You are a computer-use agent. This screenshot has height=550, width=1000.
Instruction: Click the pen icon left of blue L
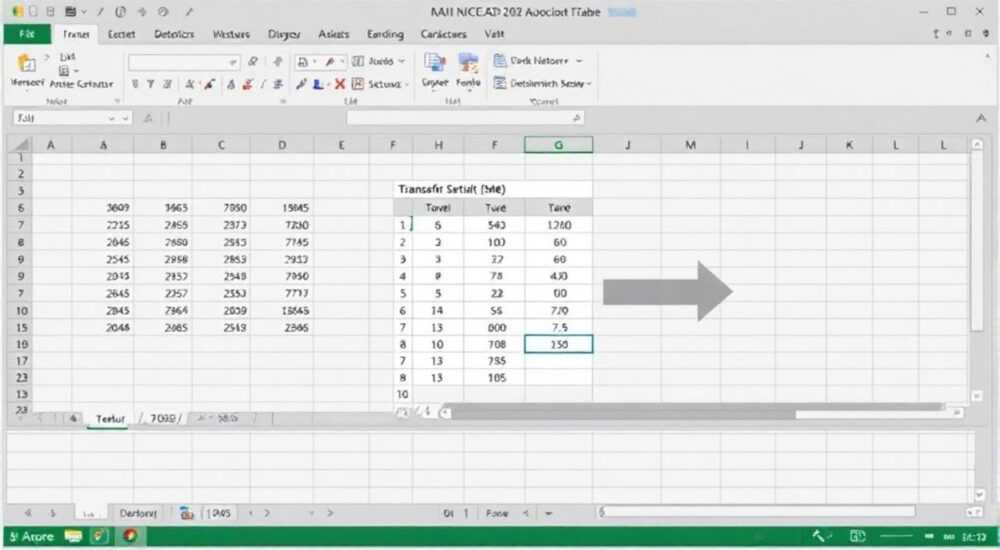[x=301, y=84]
